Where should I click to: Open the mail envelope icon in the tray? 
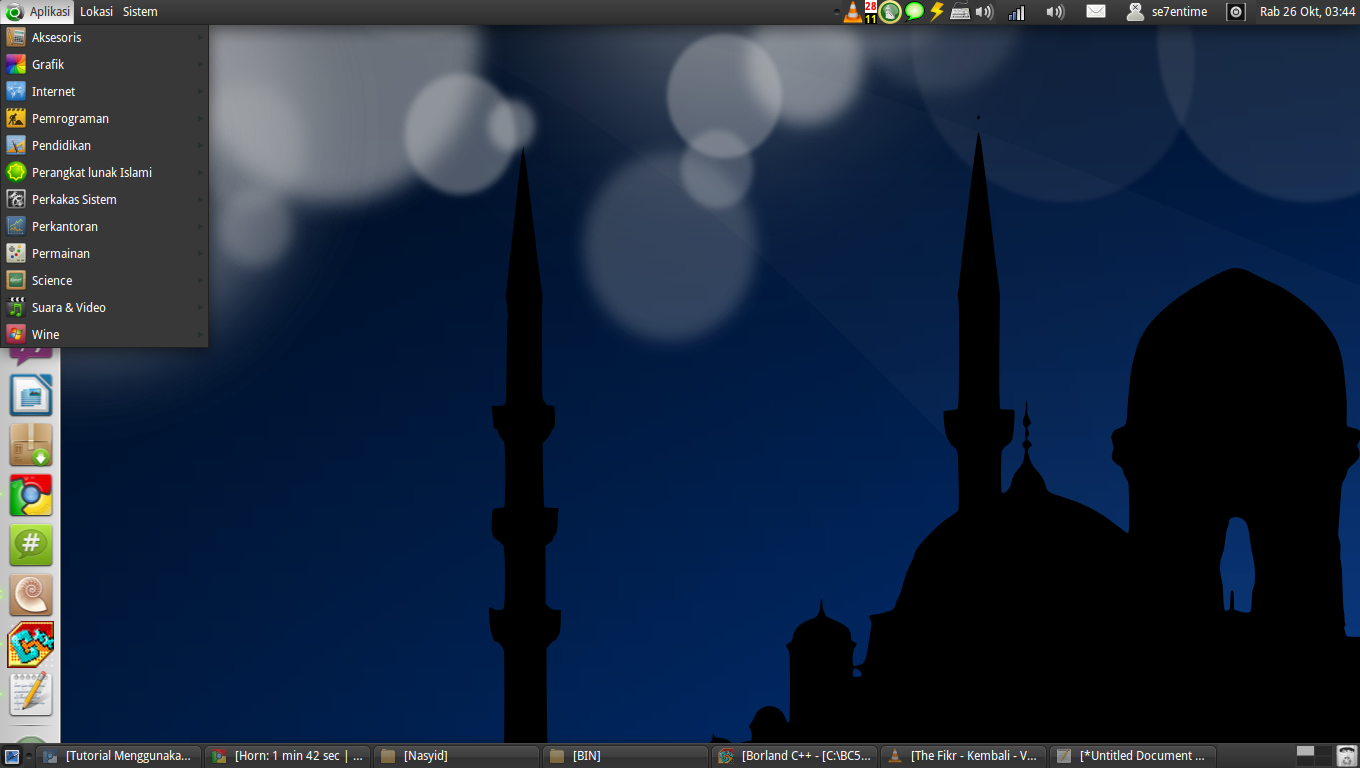[x=1095, y=11]
